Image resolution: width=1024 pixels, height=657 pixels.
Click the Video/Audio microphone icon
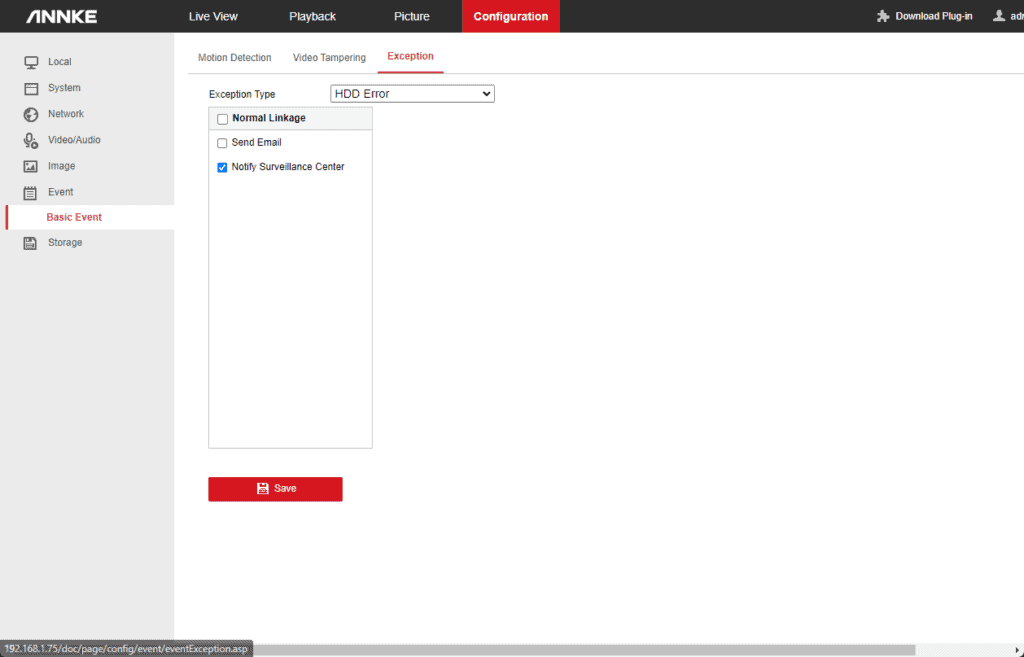(31, 140)
